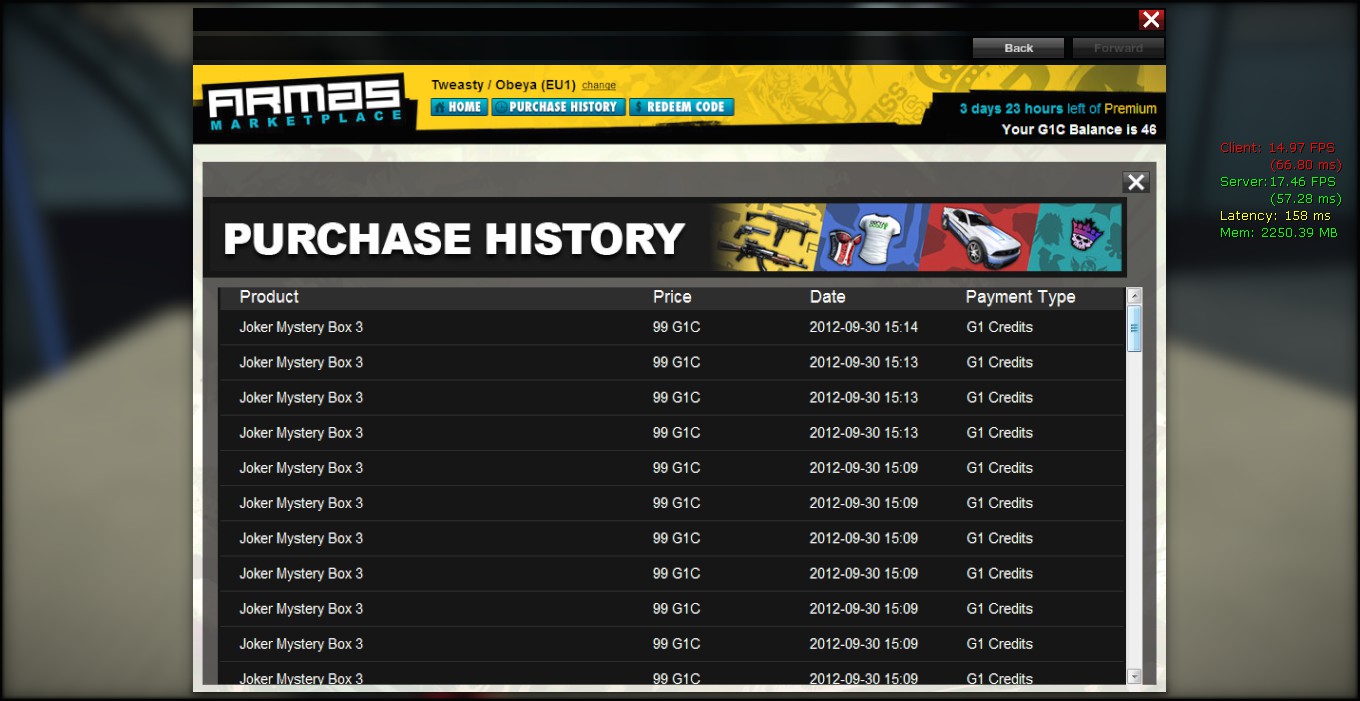Screen dimensions: 1360x701
Task: Click the large PURCHASE HISTORY heading
Action: [x=454, y=239]
